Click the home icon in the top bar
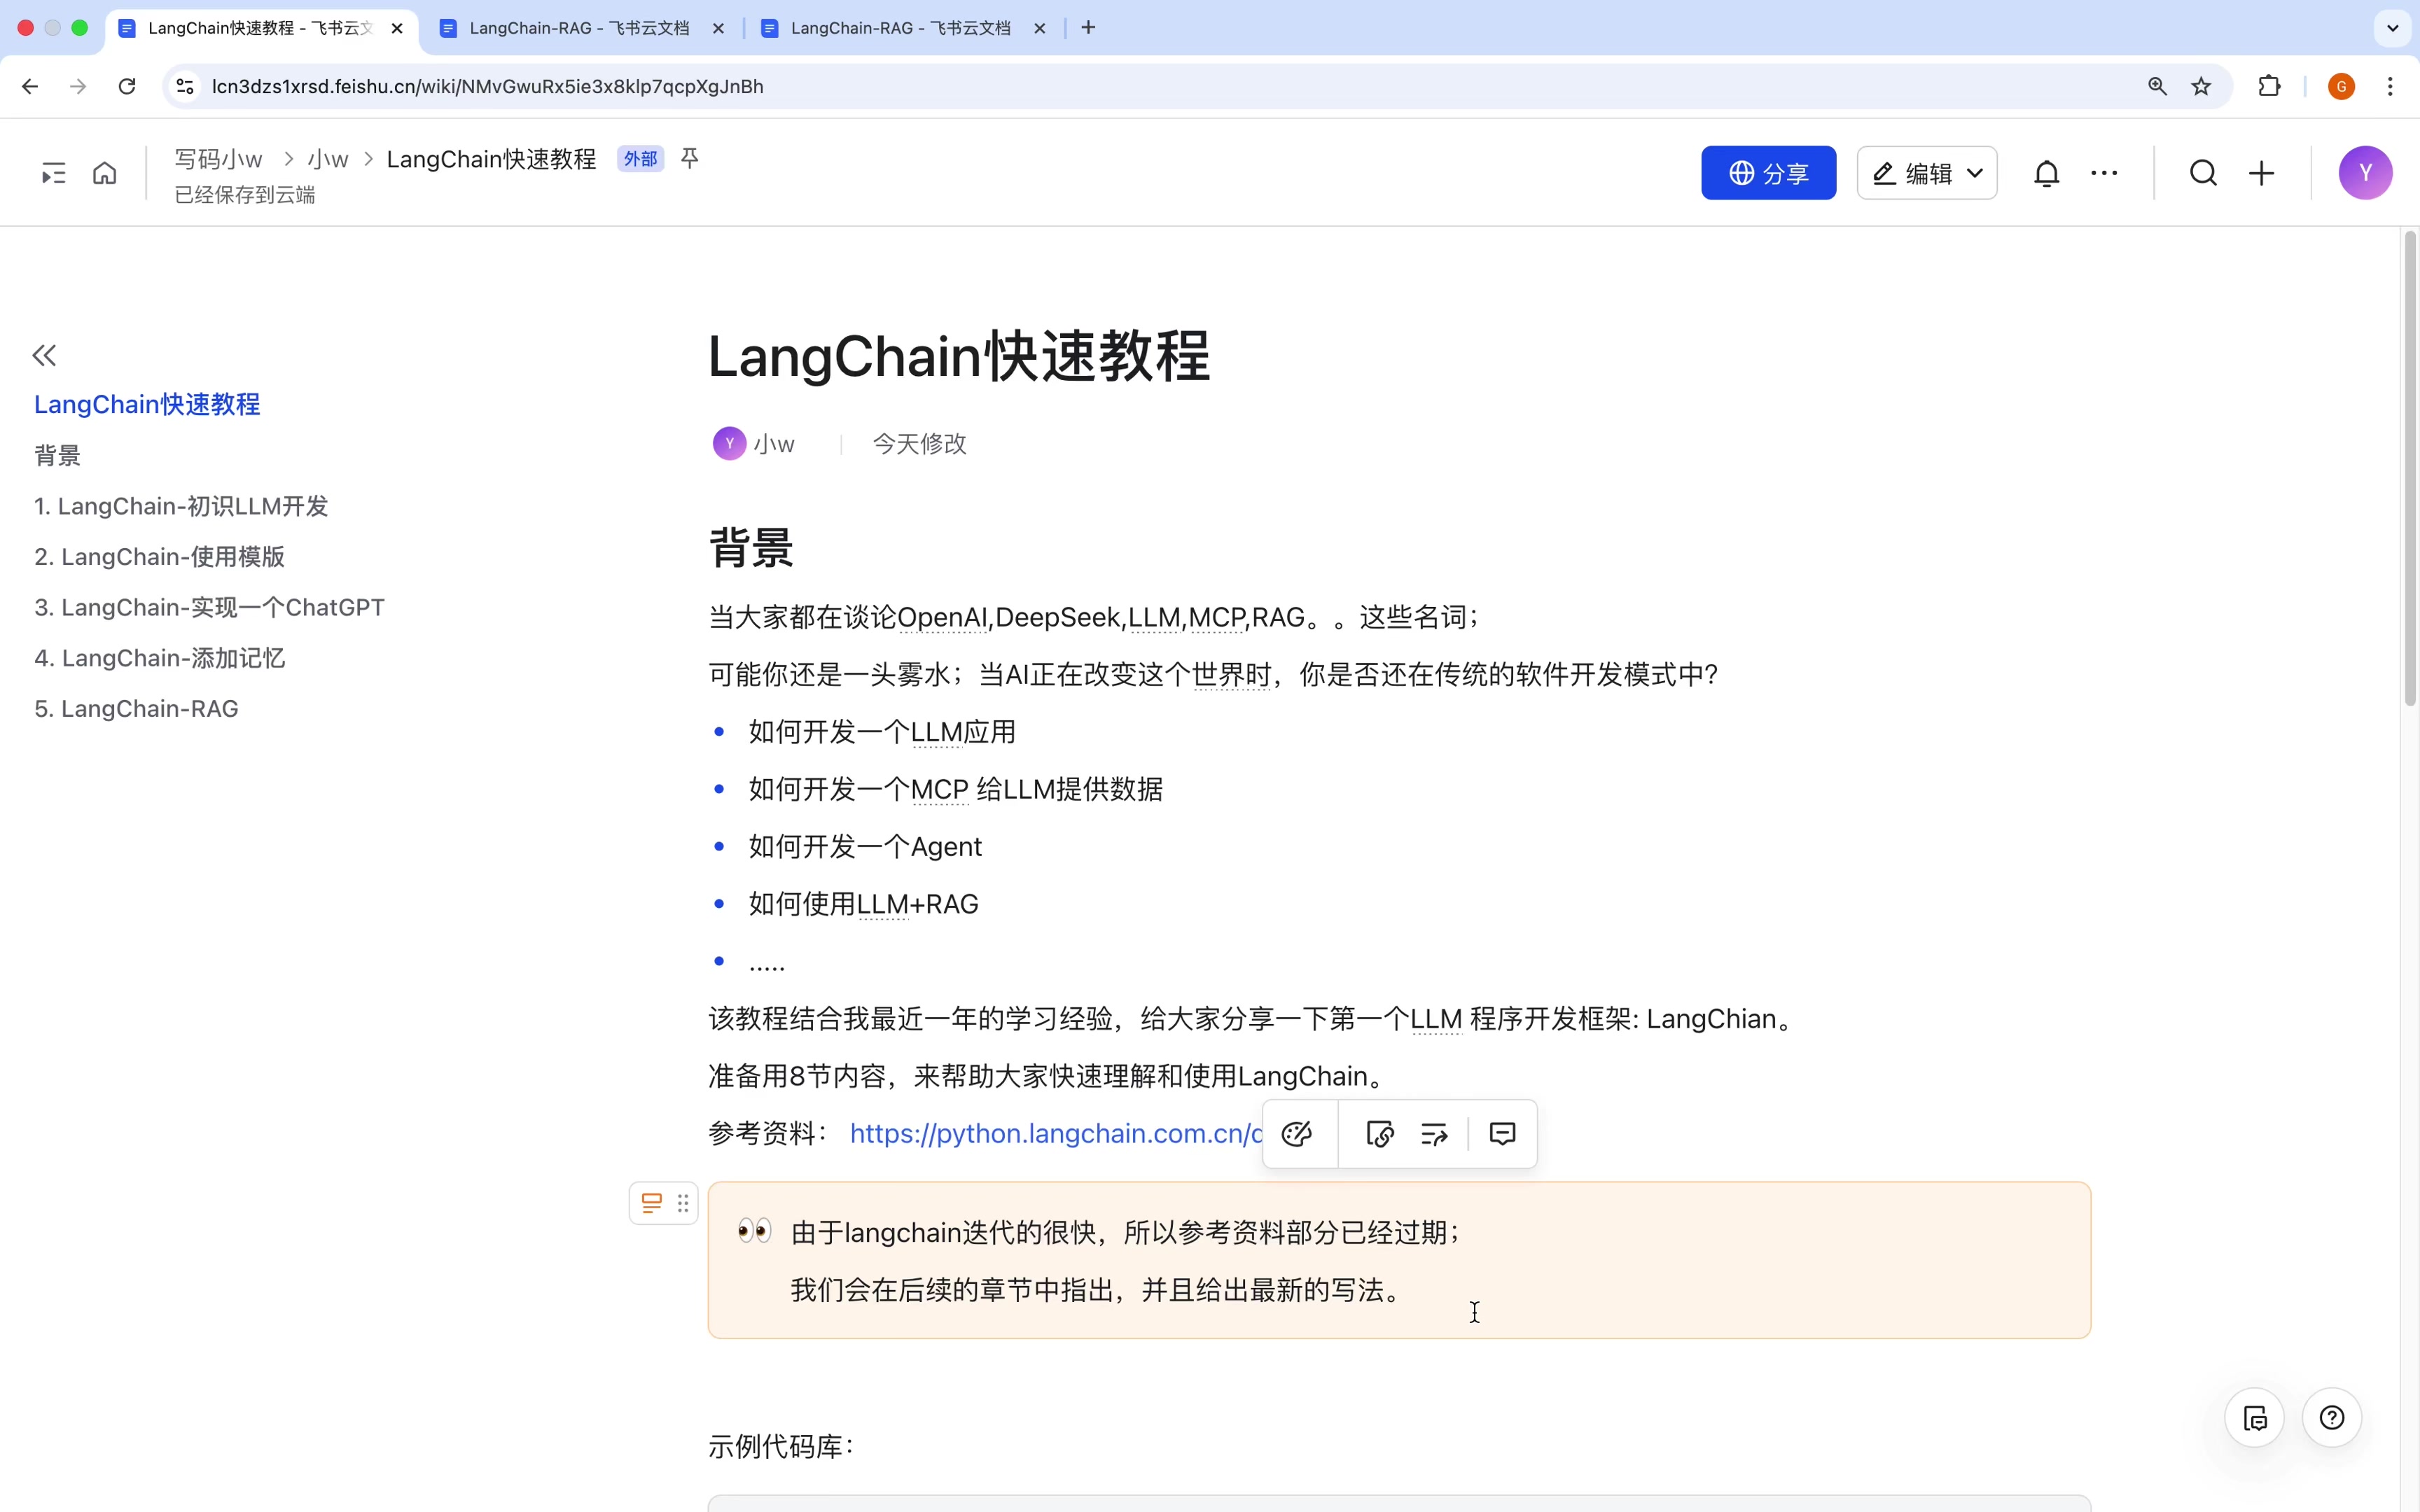This screenshot has height=1512, width=2420. [x=104, y=172]
